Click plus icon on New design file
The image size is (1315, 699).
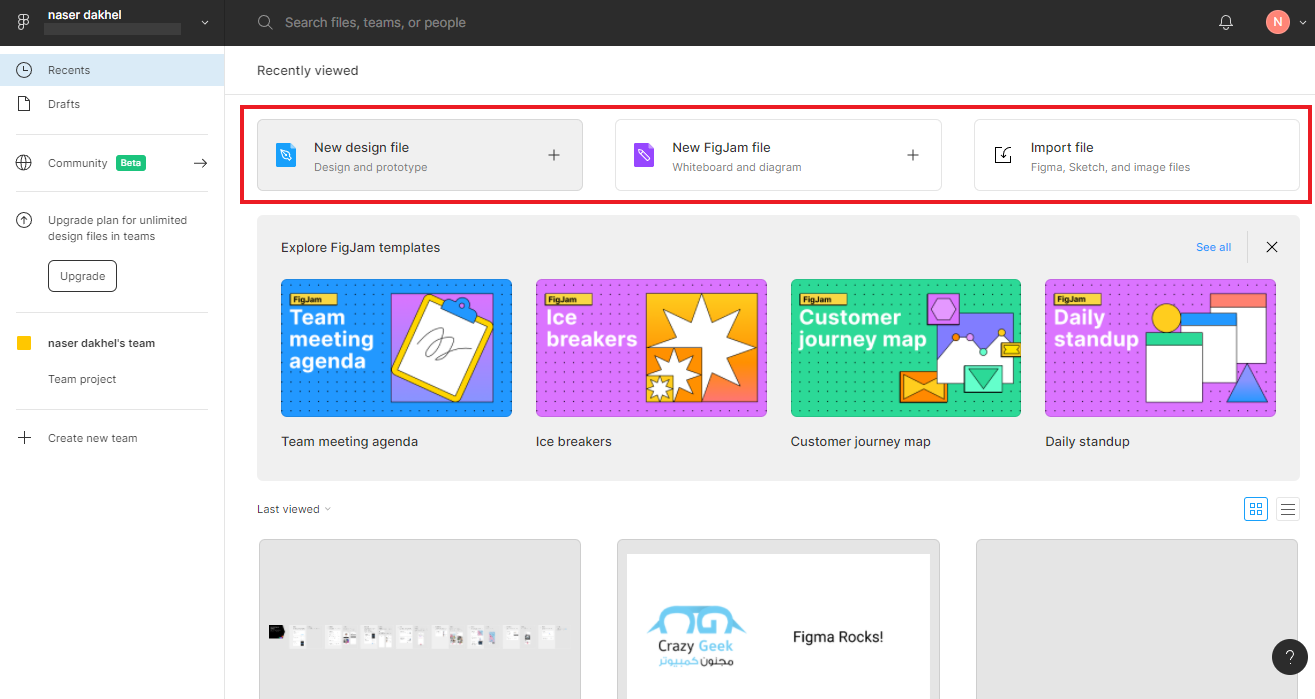(x=554, y=155)
